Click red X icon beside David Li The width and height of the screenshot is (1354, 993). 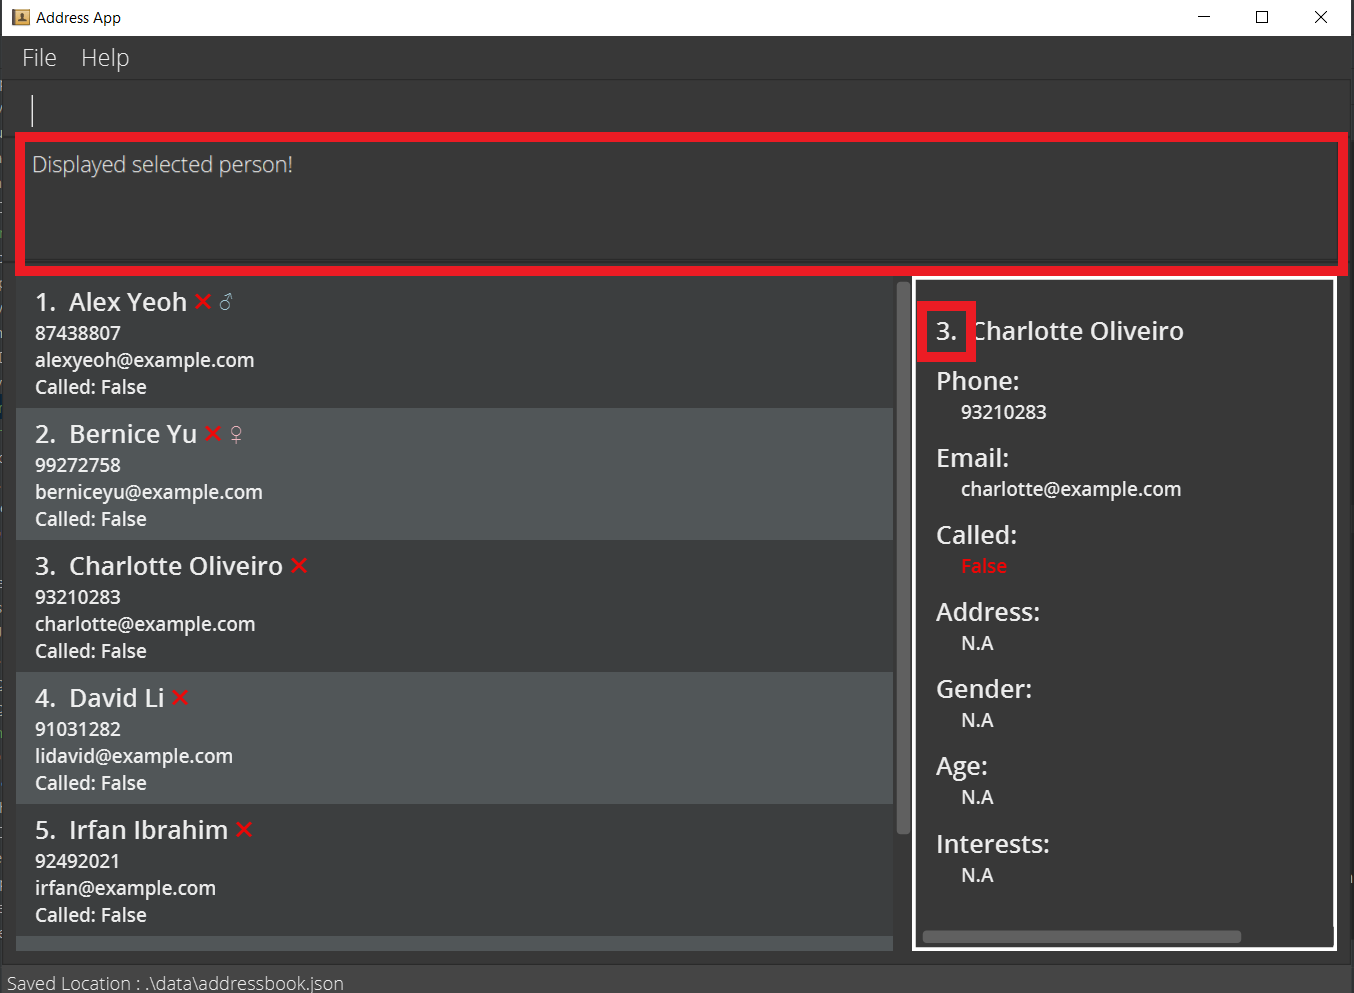point(180,698)
